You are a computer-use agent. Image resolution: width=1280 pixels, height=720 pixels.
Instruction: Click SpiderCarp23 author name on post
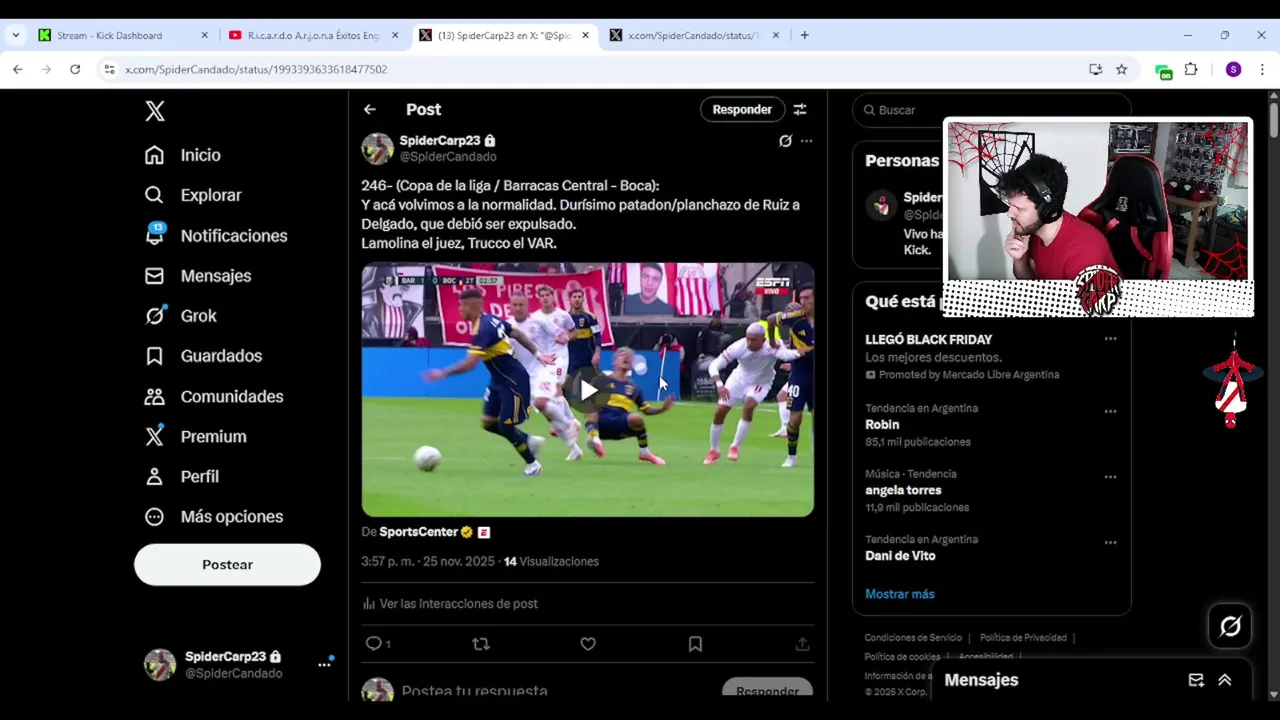pyautogui.click(x=440, y=140)
